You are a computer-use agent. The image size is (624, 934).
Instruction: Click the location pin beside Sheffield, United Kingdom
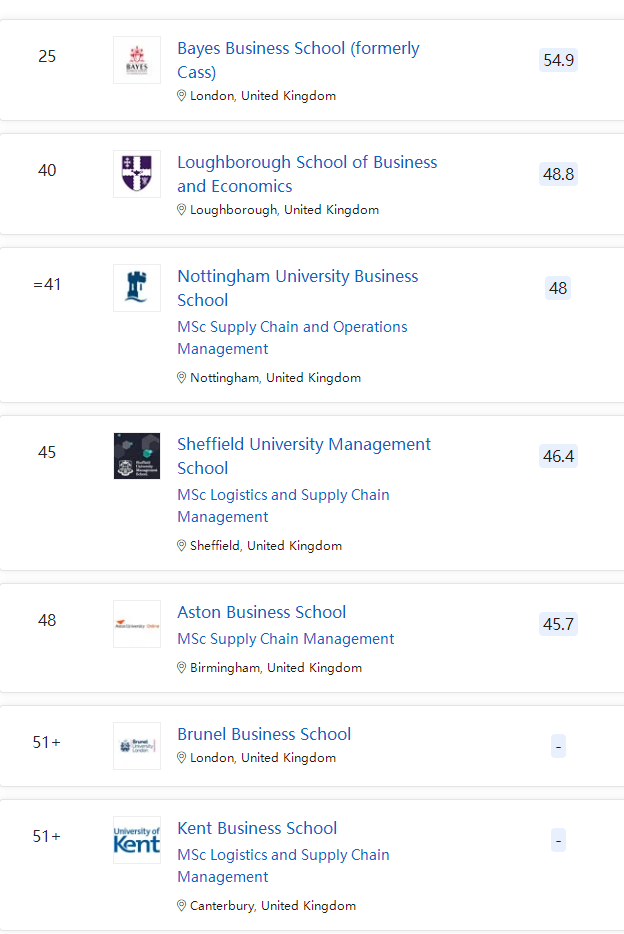[x=182, y=546]
